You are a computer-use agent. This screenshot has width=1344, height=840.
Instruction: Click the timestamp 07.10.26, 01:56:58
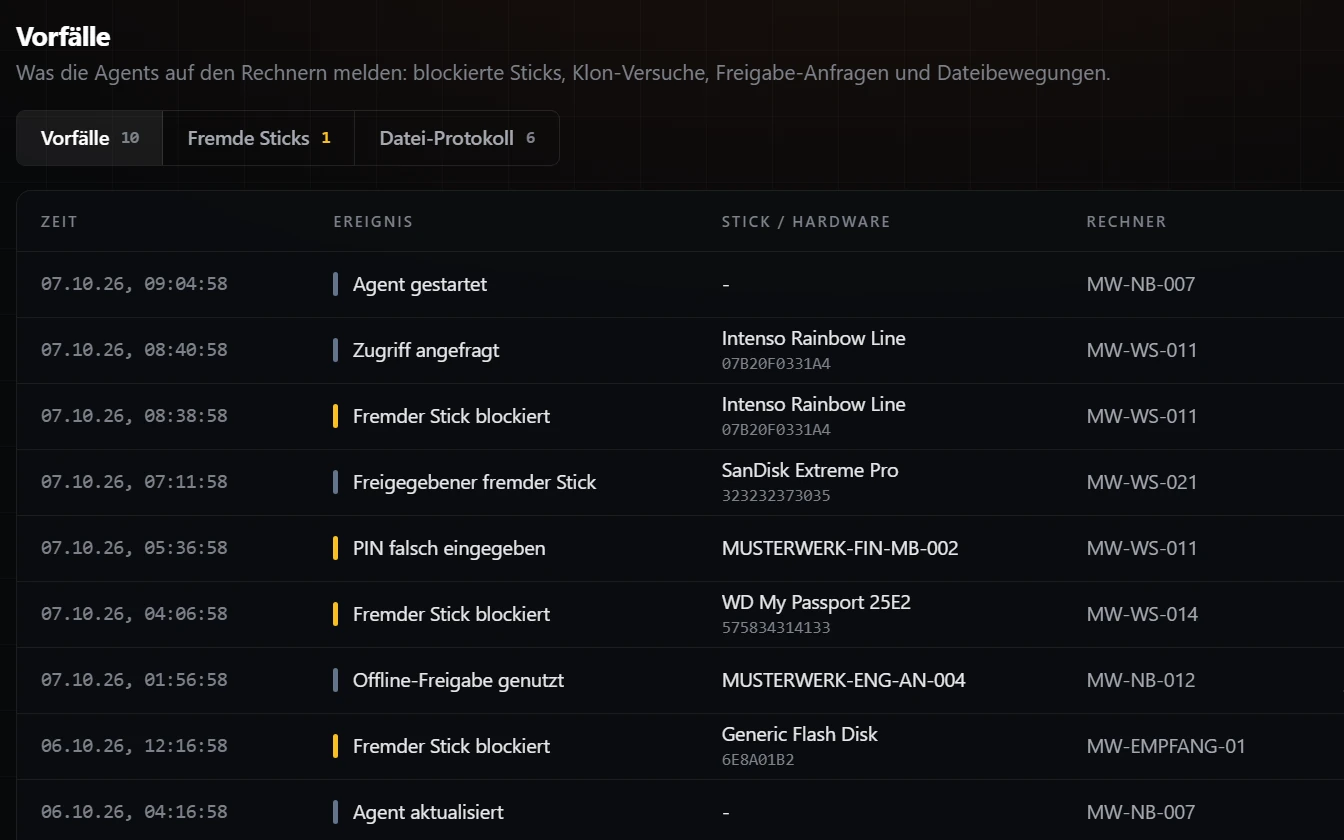tap(134, 680)
